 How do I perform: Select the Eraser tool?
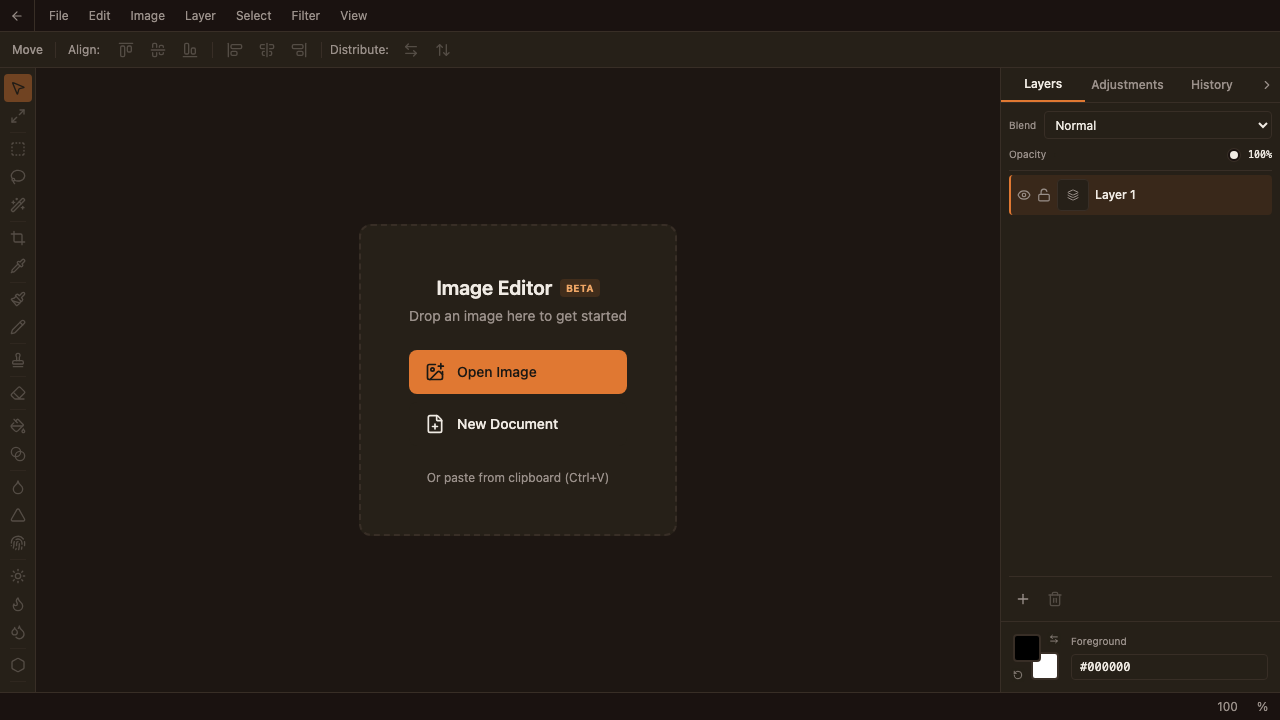(x=18, y=393)
